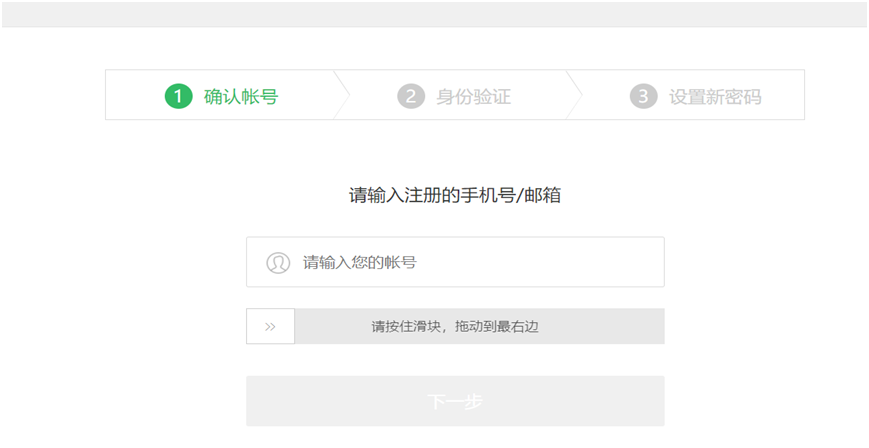Focus the 请输入您的帐号 placeholder text
The width and height of the screenshot is (869, 448).
(x=360, y=263)
